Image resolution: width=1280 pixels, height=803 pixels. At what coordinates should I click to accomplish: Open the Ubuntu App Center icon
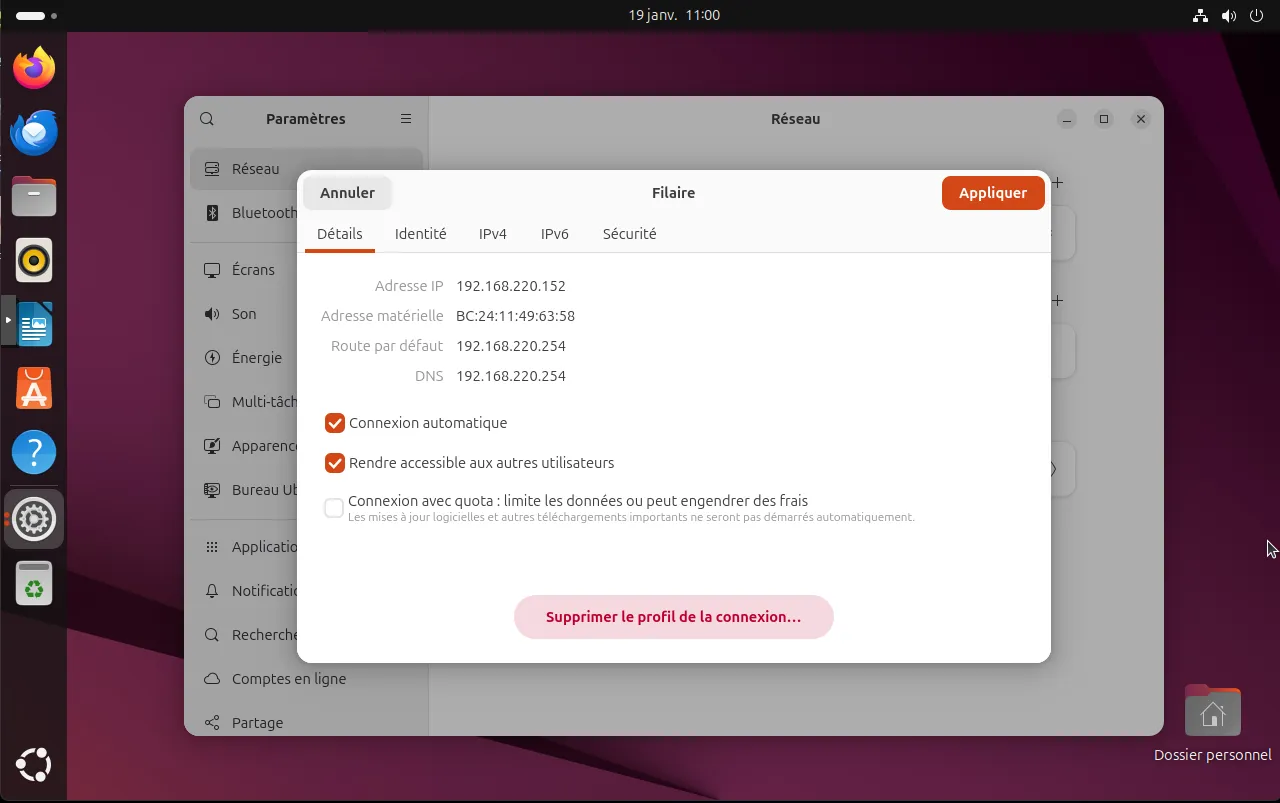pos(34,389)
